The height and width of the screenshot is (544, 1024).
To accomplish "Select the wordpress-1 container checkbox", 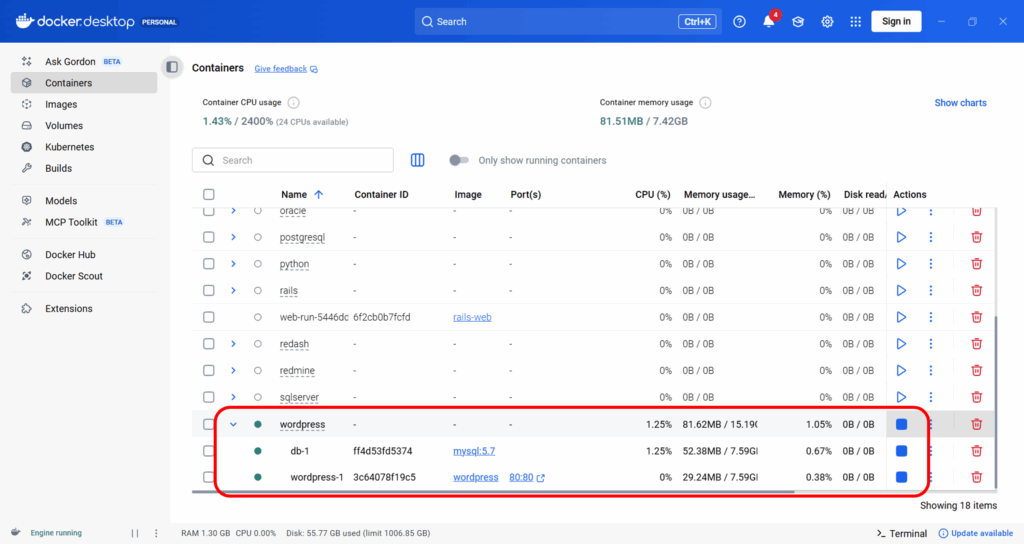I will 209,477.
